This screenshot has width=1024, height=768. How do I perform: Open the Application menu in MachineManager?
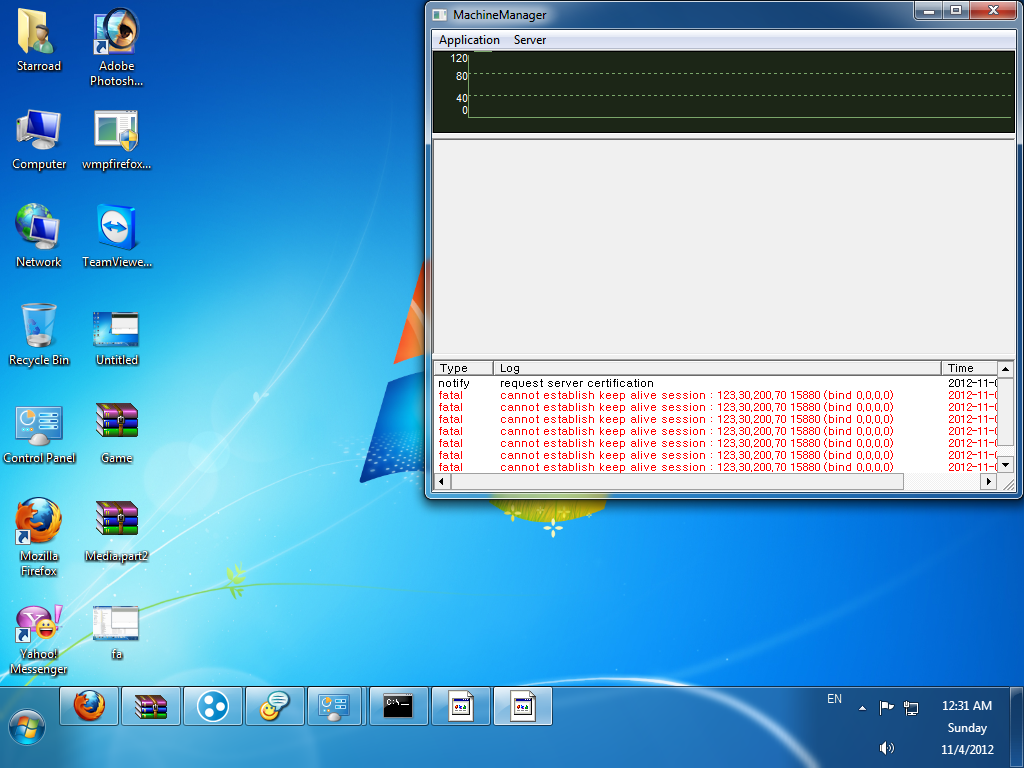[x=469, y=40]
